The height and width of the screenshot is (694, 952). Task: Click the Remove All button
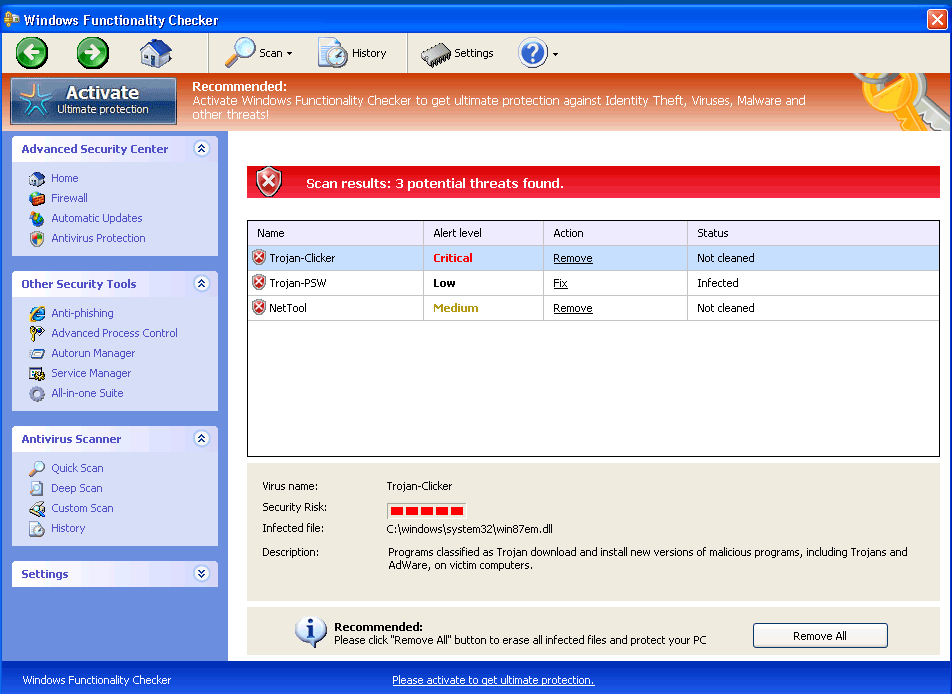point(819,636)
